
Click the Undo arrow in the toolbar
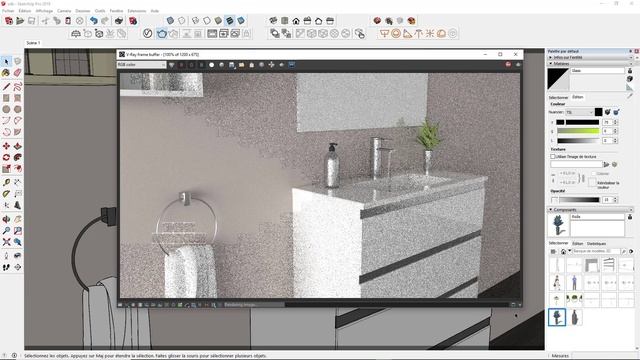(x=94, y=21)
